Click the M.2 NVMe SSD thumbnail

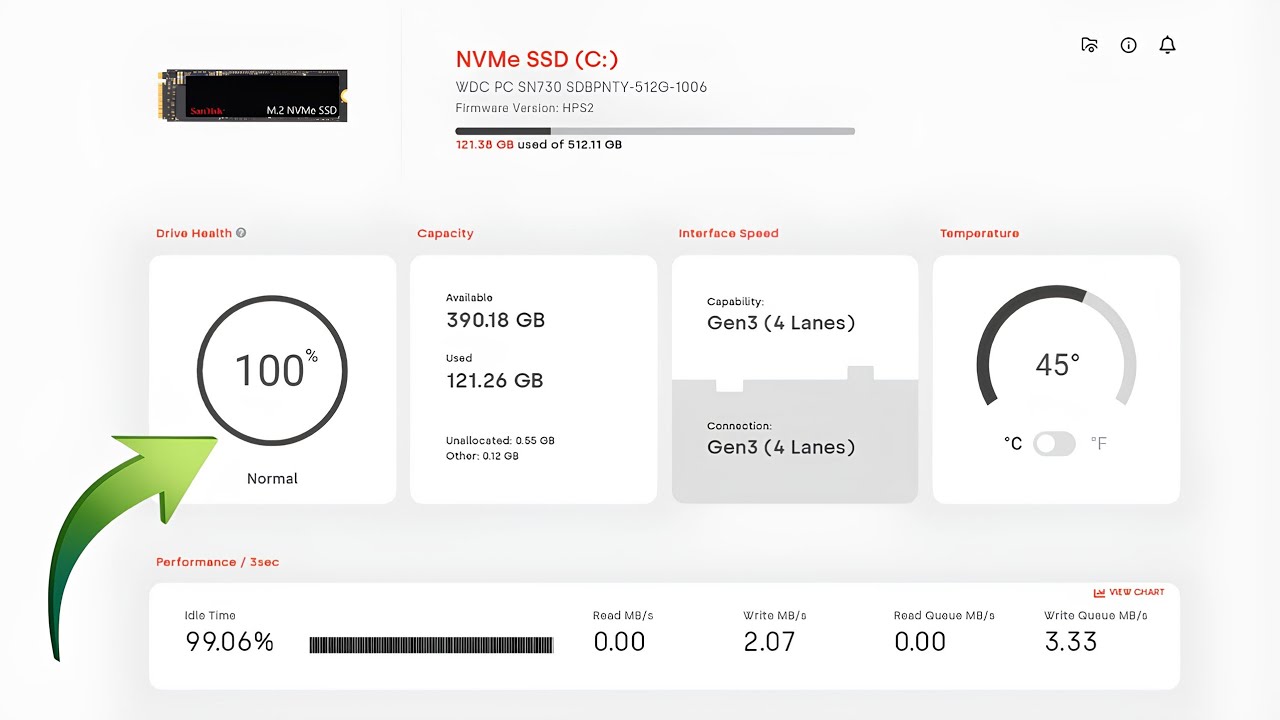pos(254,95)
